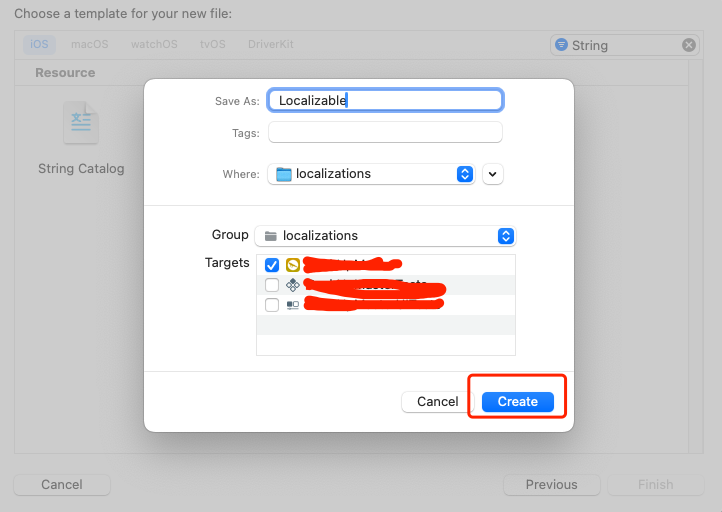The height and width of the screenshot is (512, 722).
Task: Click the unit test target icon
Action: [293, 285]
